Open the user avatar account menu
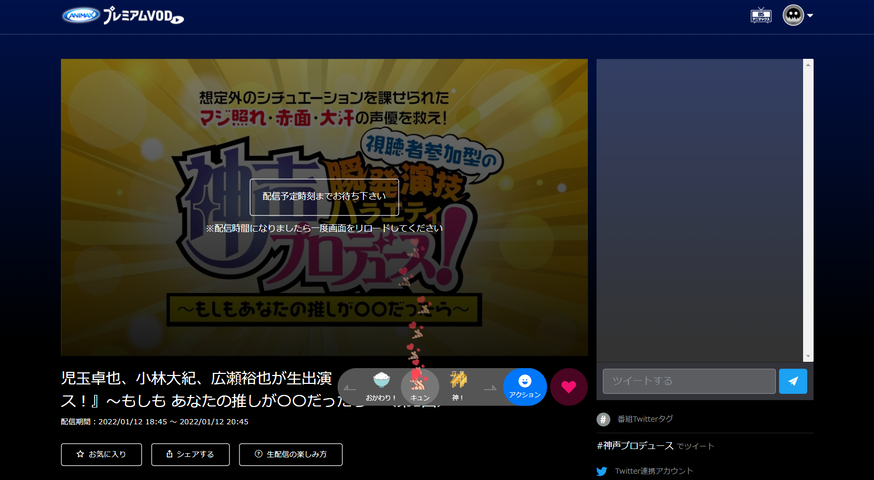The width and height of the screenshot is (874, 480). (x=798, y=15)
